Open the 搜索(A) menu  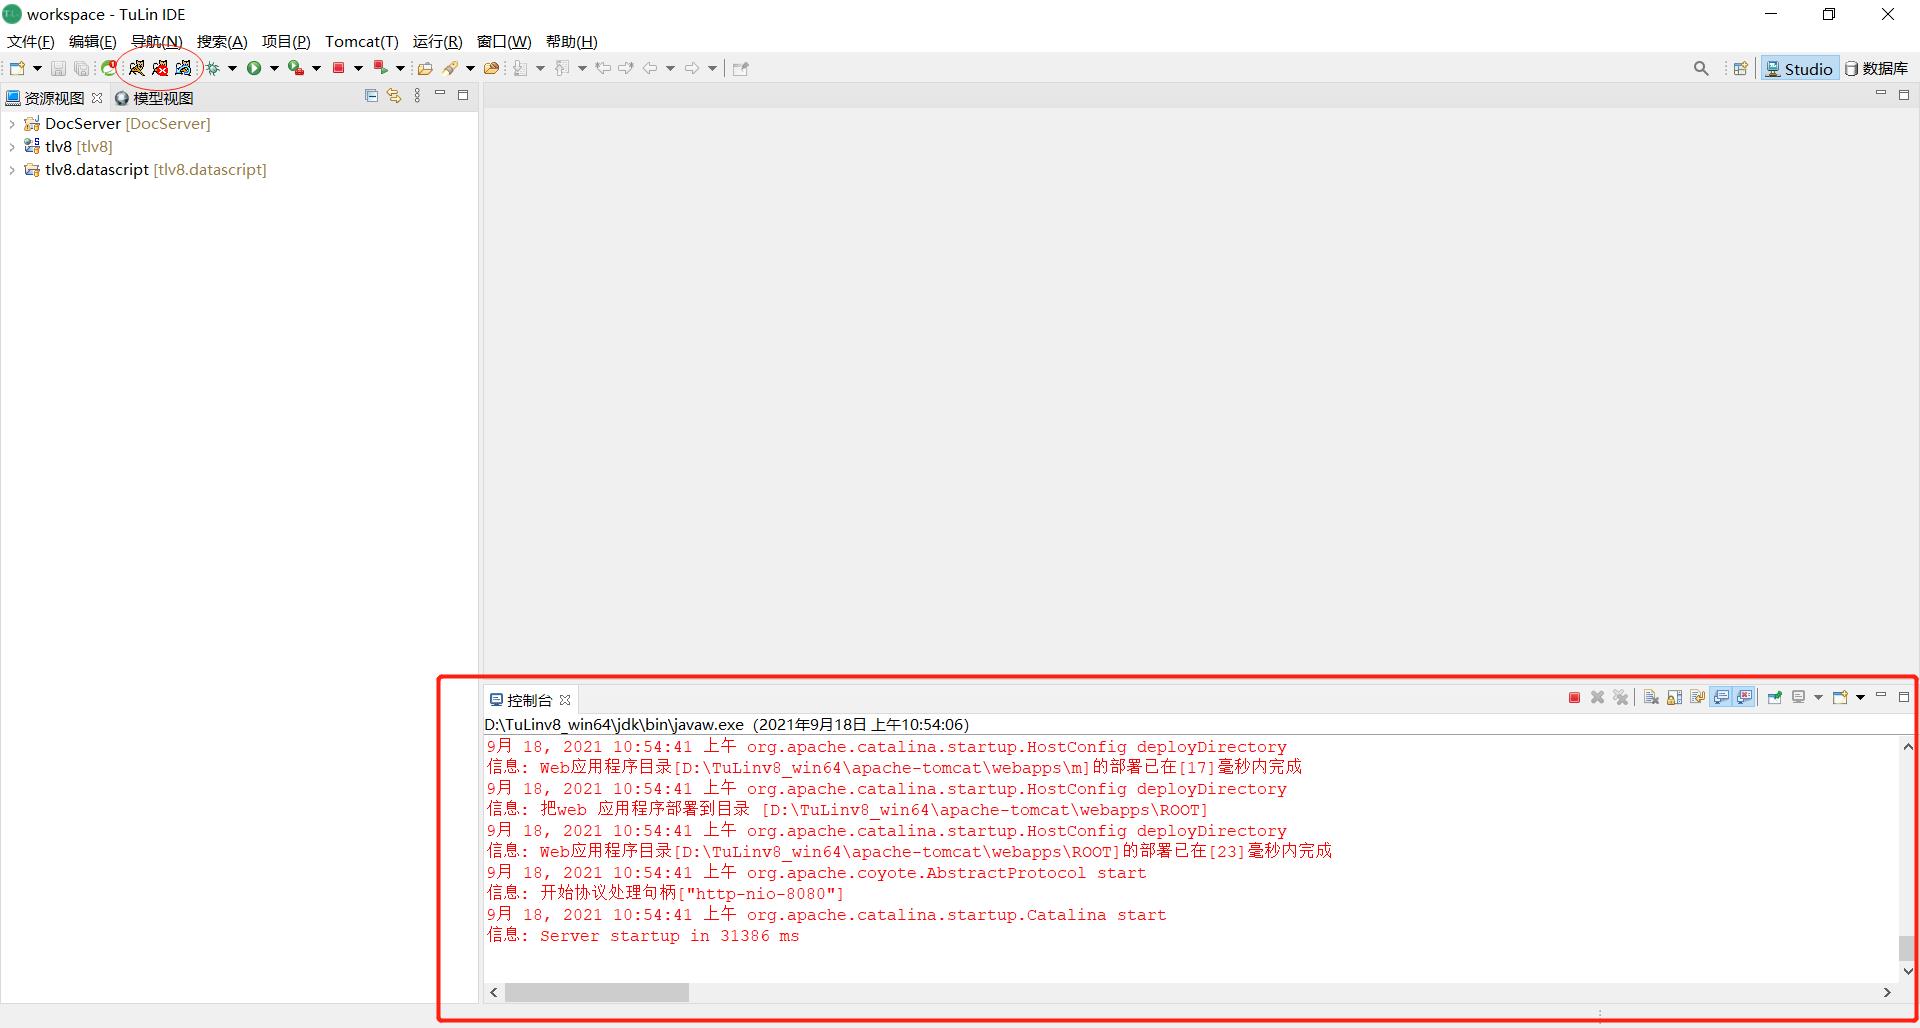(222, 41)
